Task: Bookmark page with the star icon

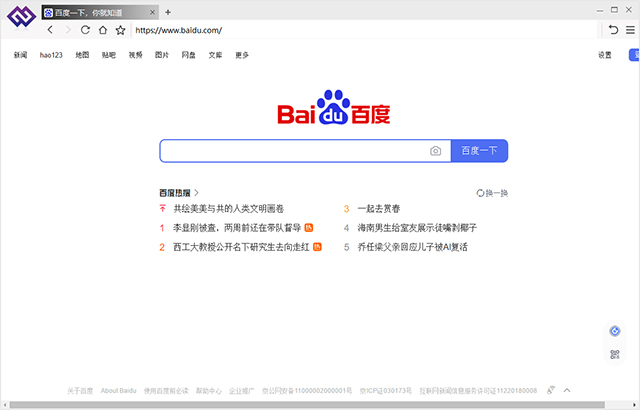Action: 120,30
